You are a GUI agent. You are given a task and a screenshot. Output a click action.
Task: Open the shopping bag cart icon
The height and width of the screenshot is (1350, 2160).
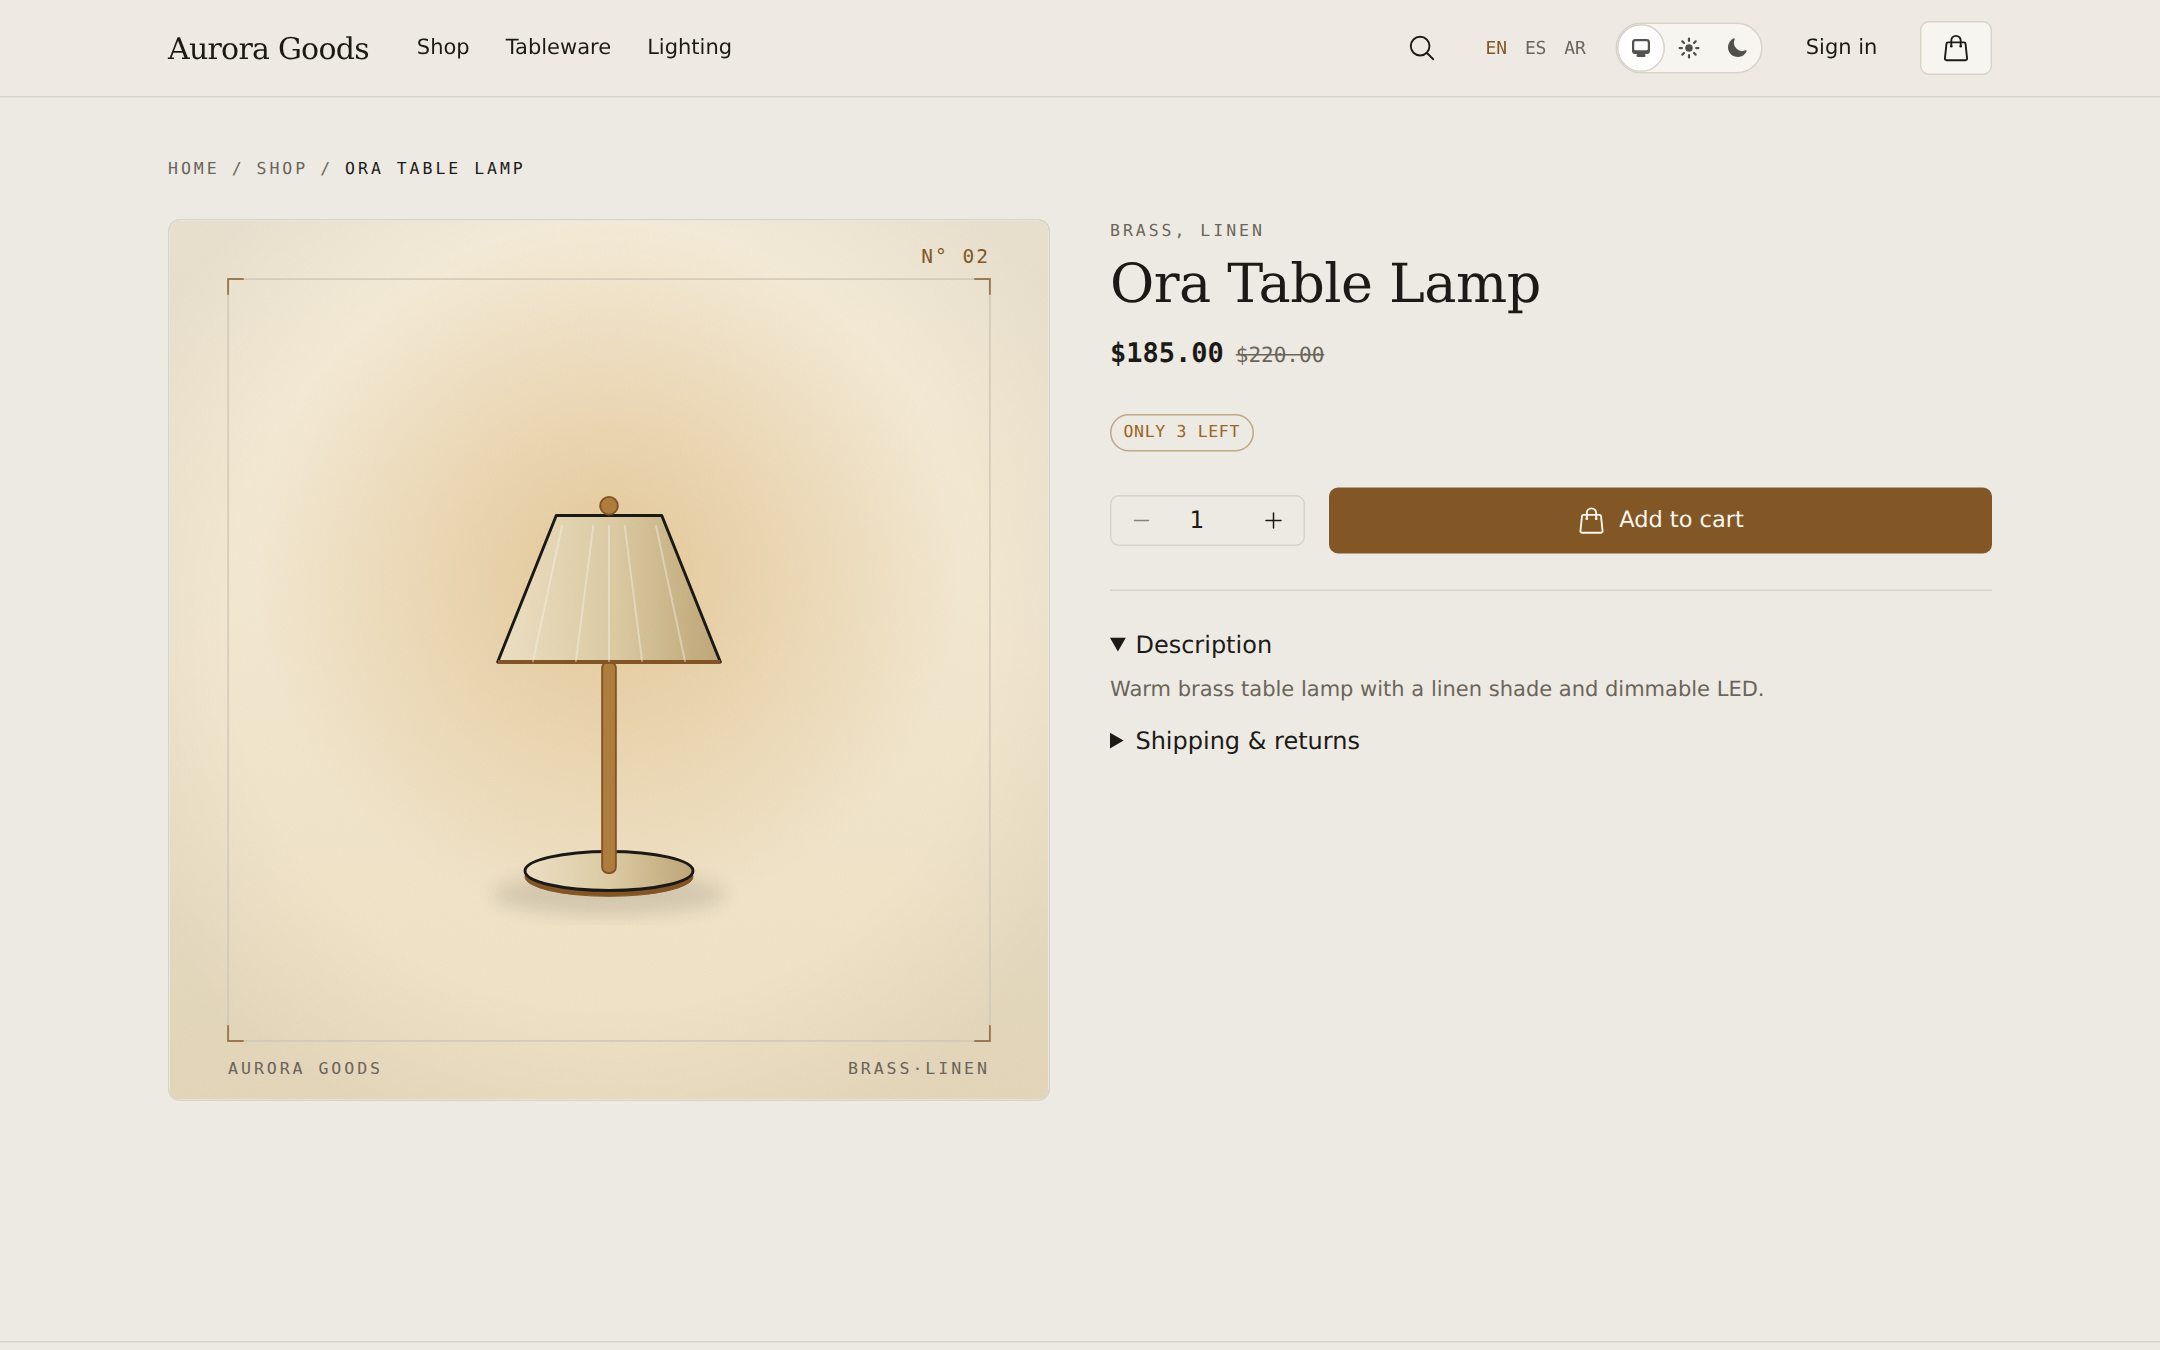pyautogui.click(x=1955, y=48)
